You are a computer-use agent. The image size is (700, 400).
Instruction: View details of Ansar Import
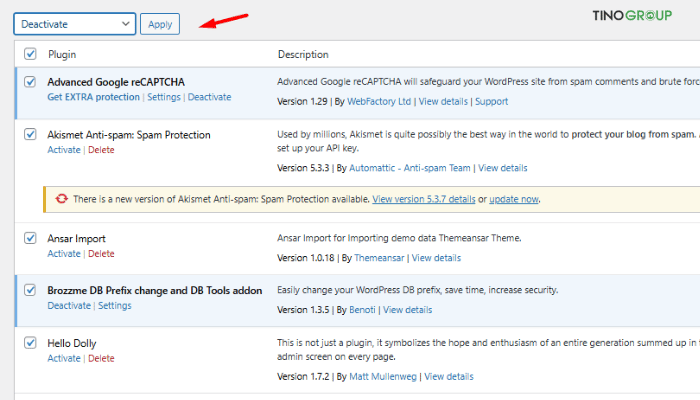tap(436, 258)
